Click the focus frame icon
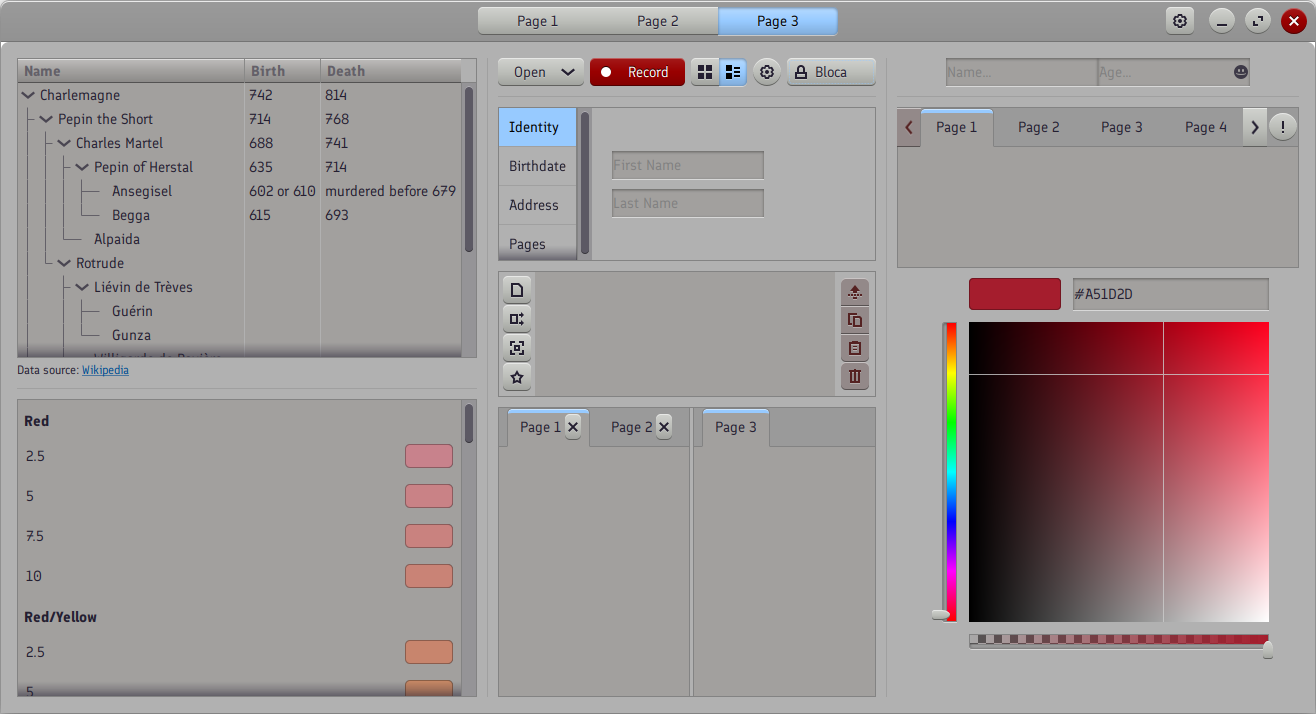1316x714 pixels. [517, 348]
